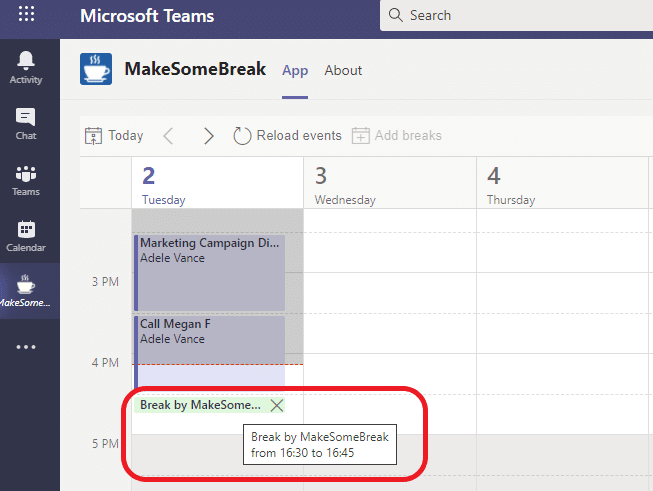The height and width of the screenshot is (491, 653).
Task: Click the MakeSomeBreak coffee cup logo
Action: click(96, 69)
